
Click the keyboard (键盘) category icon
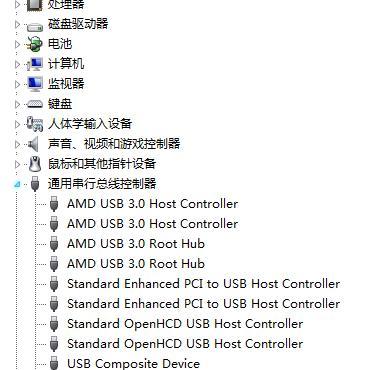(35, 104)
